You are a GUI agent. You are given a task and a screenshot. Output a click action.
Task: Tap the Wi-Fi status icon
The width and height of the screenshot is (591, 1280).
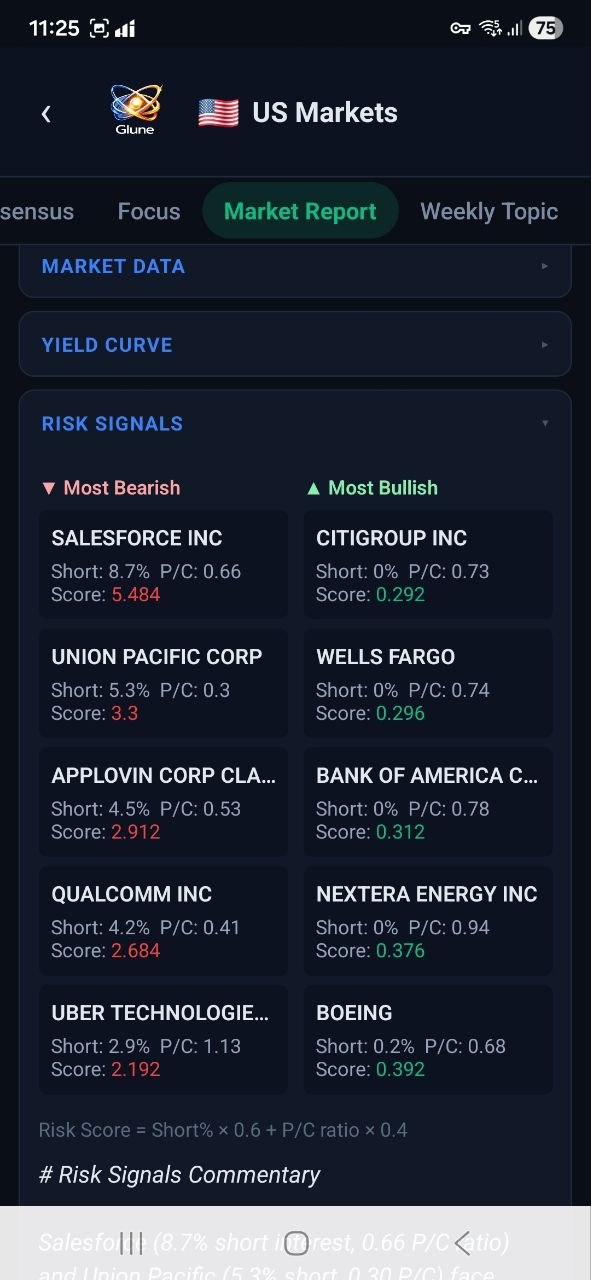pos(490,27)
